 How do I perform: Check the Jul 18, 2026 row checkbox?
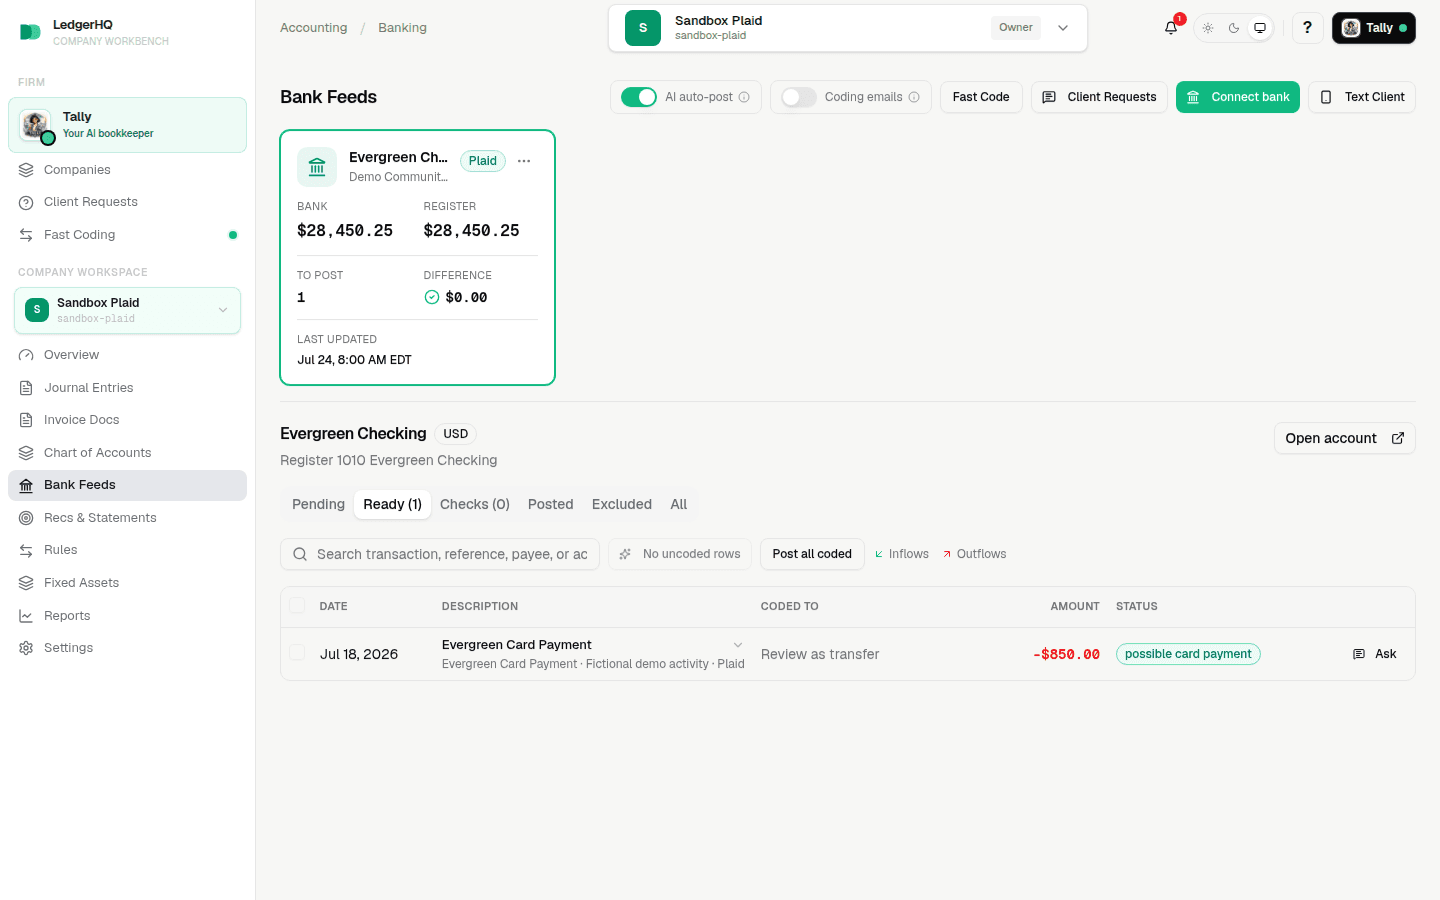pos(297,652)
